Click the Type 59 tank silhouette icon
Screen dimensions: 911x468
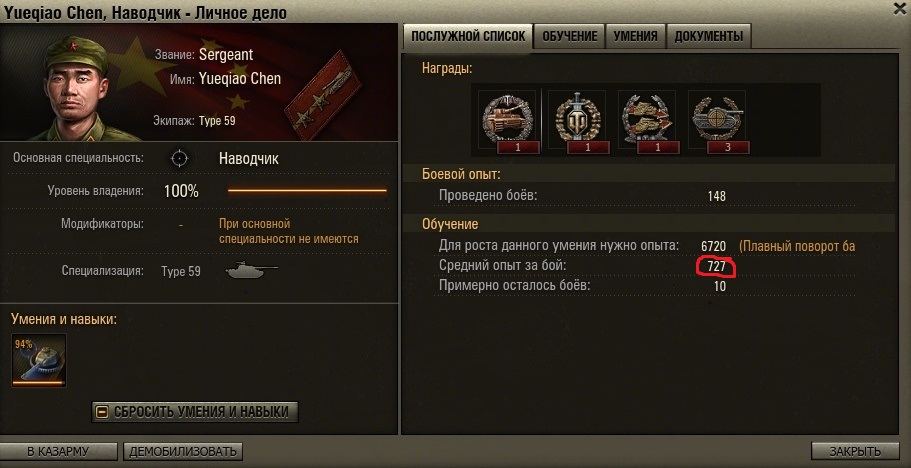pyautogui.click(x=251, y=270)
